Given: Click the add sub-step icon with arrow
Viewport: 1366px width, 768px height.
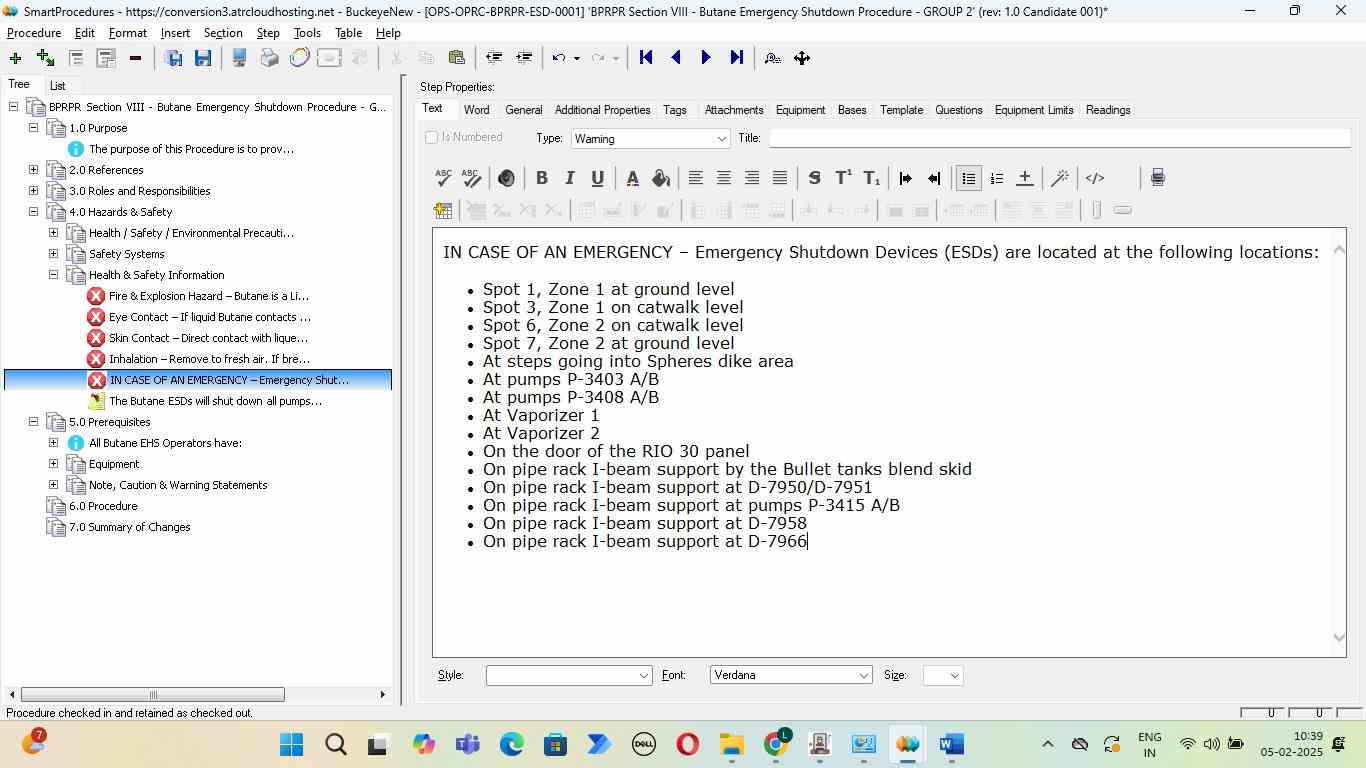Looking at the screenshot, I should point(45,58).
